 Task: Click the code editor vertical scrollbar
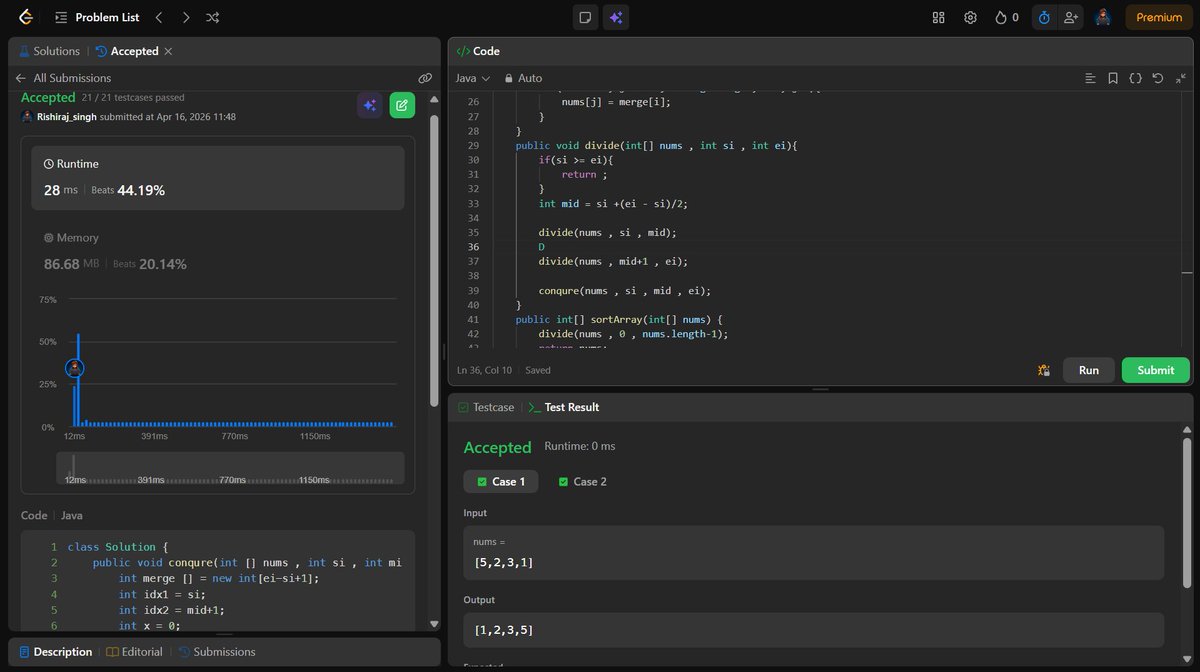1188,272
